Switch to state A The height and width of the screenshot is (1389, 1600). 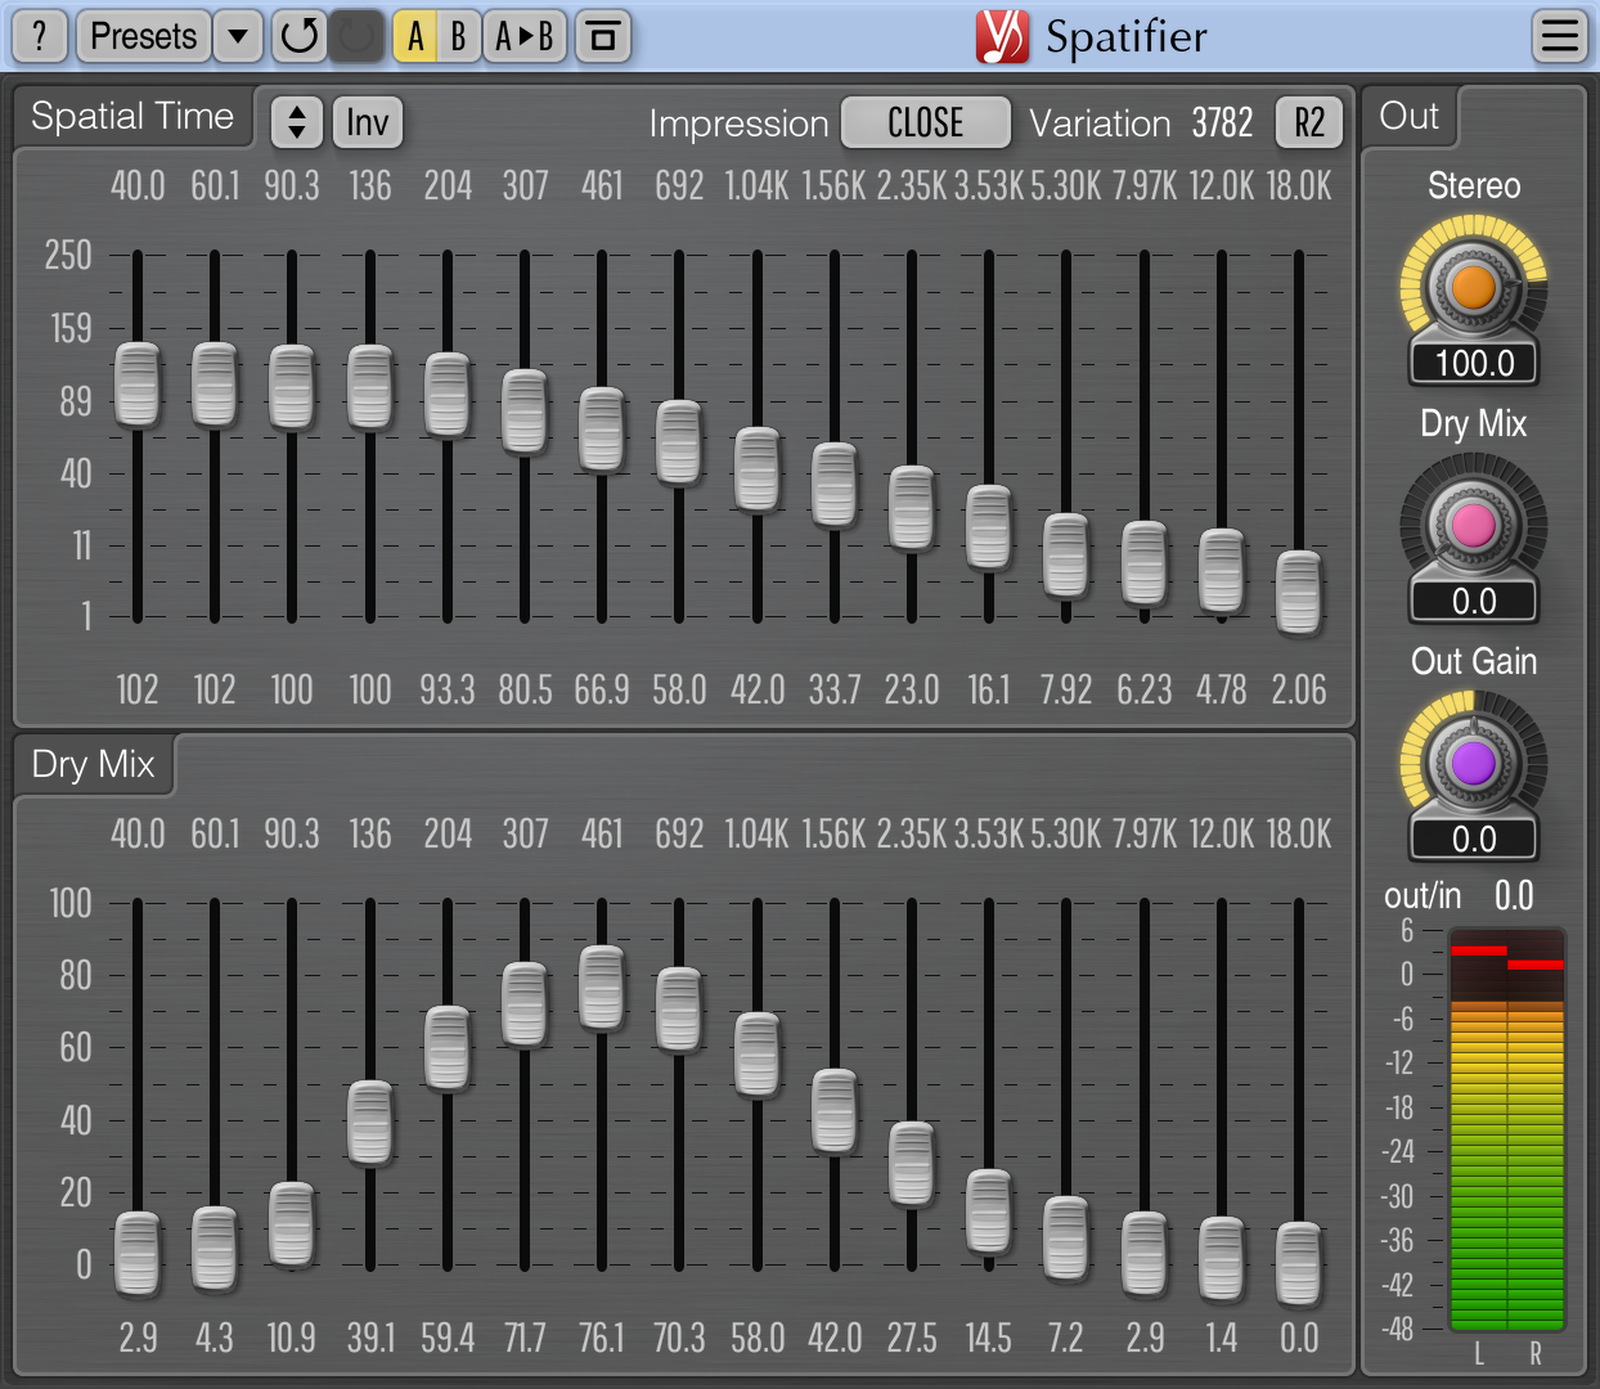pyautogui.click(x=415, y=37)
